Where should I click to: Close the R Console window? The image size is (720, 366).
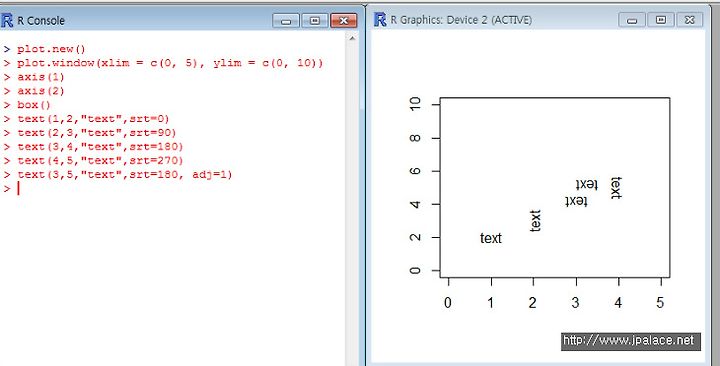click(343, 21)
